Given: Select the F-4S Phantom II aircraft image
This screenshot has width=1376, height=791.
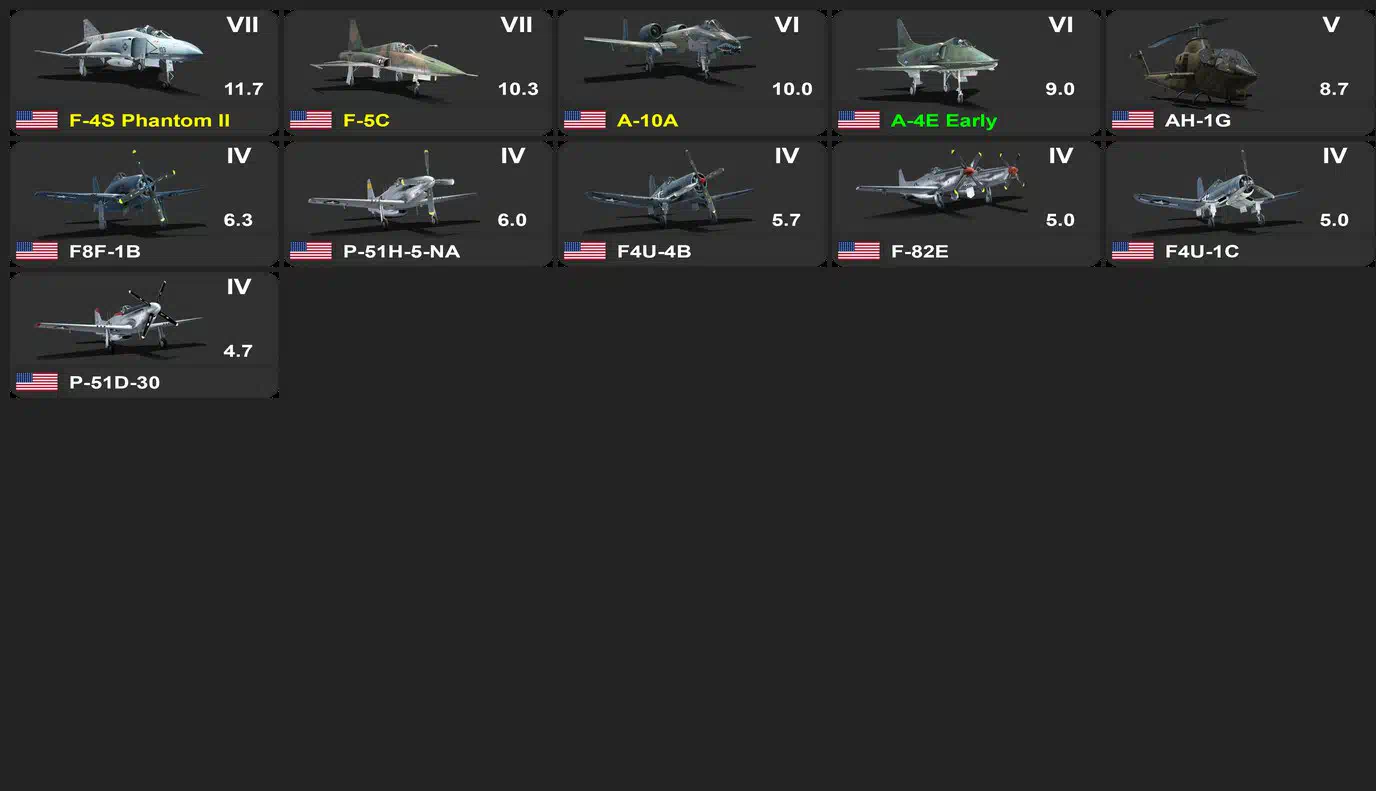Looking at the screenshot, I should tap(118, 57).
